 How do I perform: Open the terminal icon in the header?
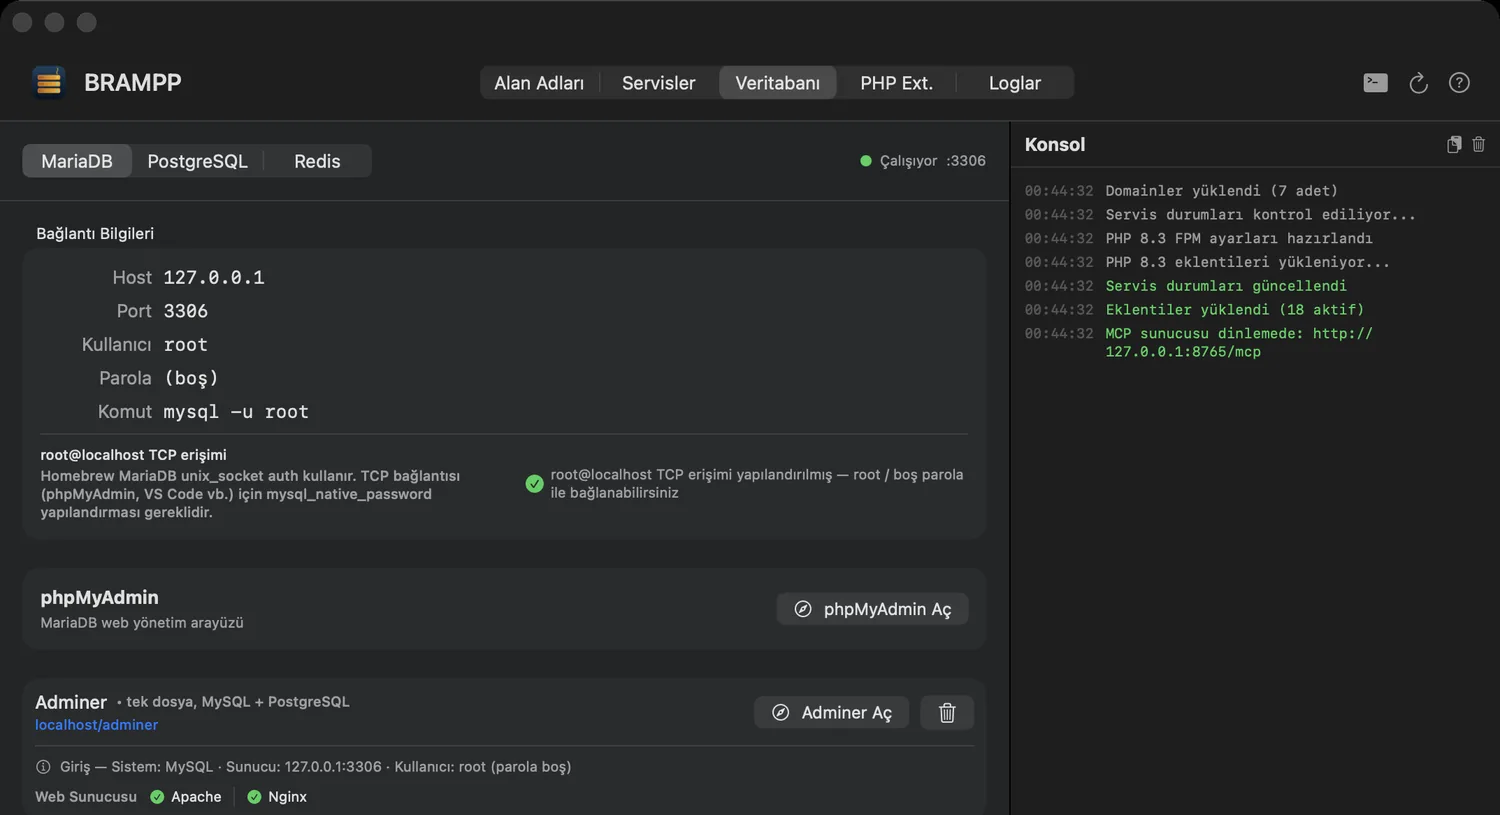tap(1375, 83)
